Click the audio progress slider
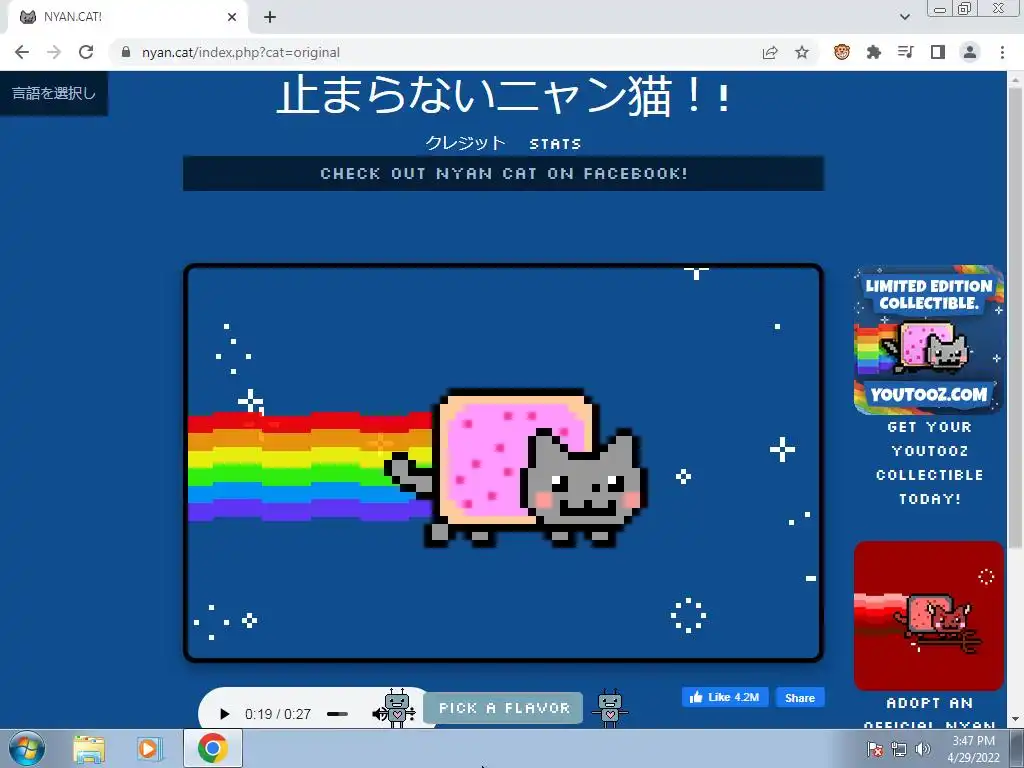 [x=338, y=714]
